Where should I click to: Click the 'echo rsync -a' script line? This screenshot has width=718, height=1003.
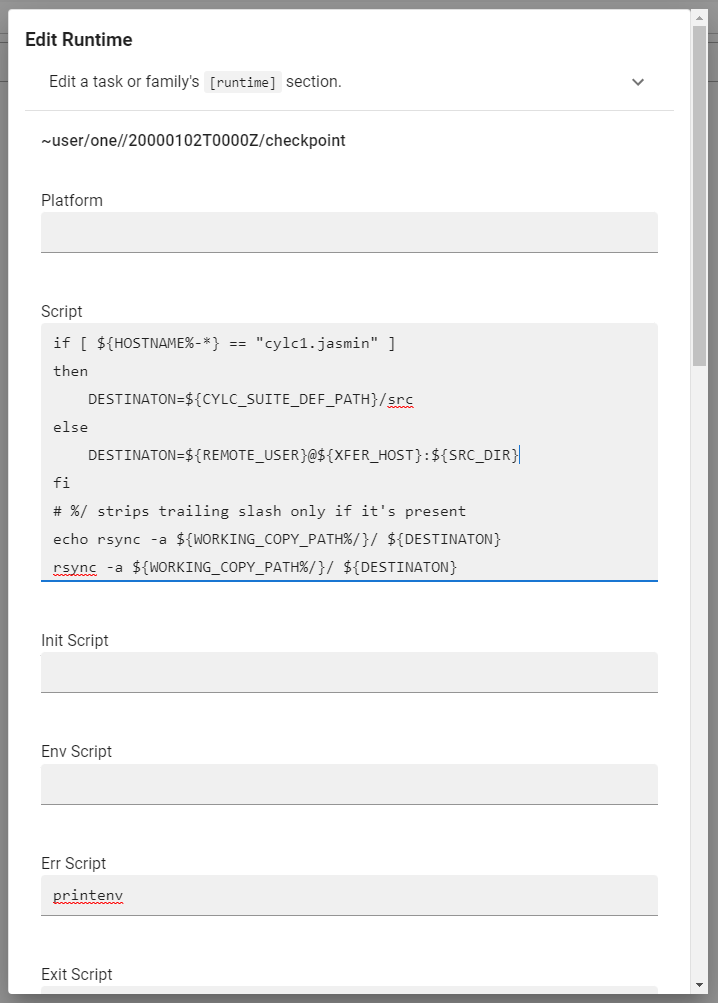click(x=277, y=539)
